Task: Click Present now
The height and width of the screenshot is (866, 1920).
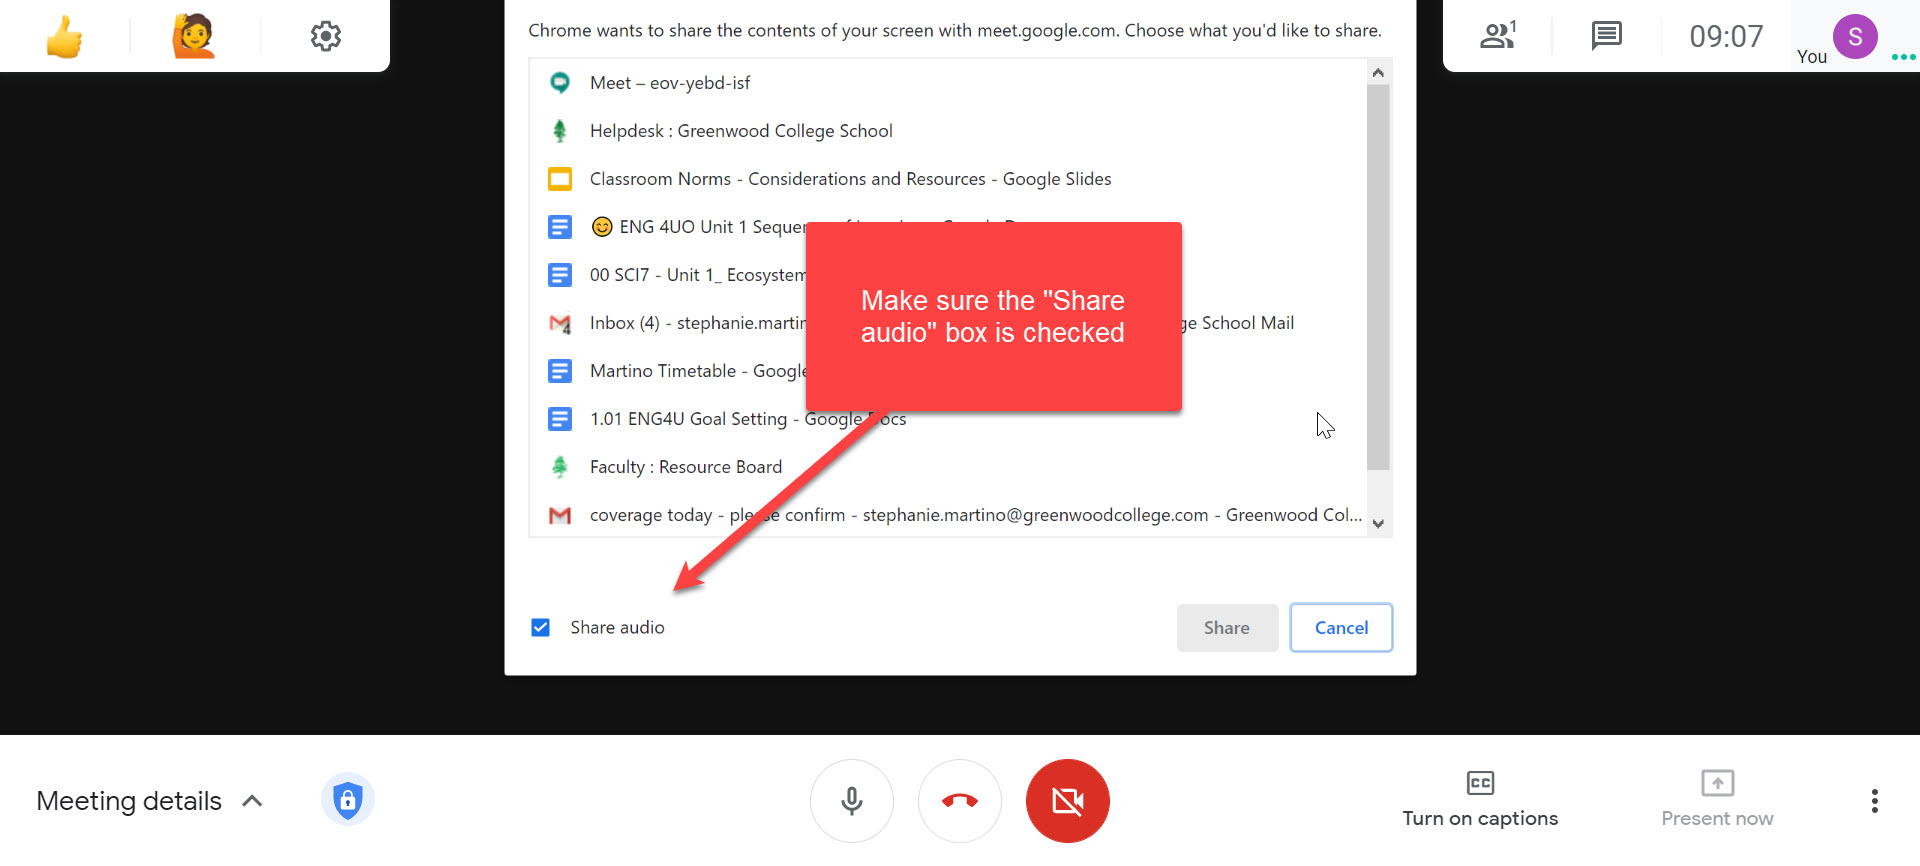Action: click(x=1717, y=800)
